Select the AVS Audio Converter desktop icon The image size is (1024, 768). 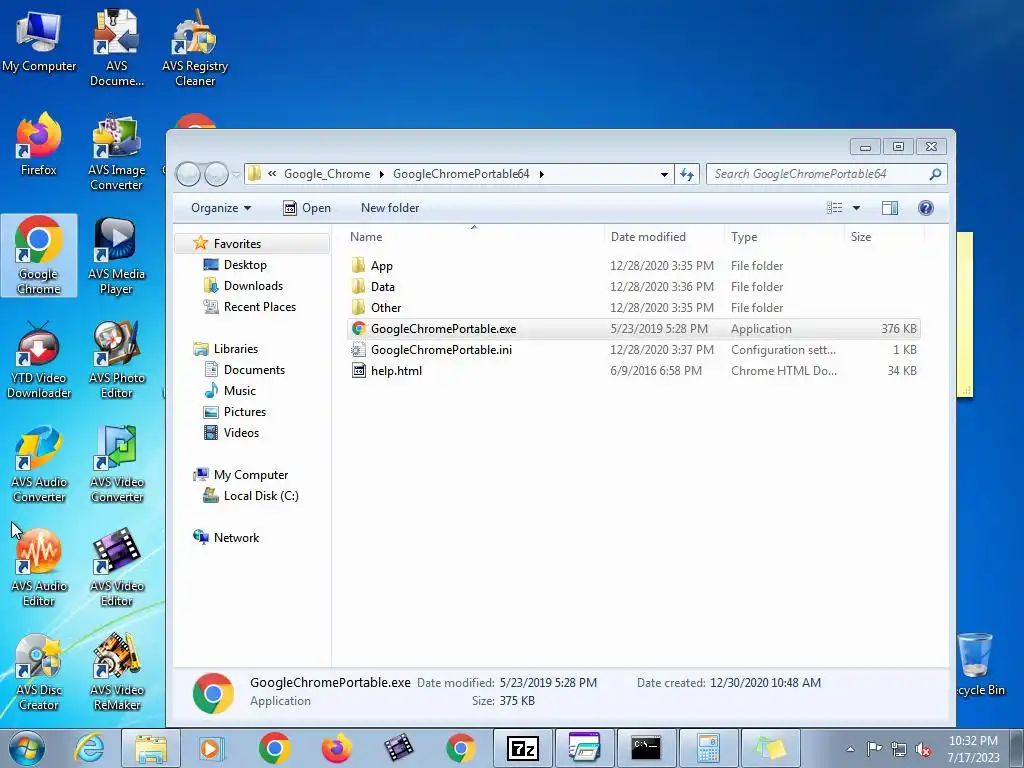[x=39, y=464]
